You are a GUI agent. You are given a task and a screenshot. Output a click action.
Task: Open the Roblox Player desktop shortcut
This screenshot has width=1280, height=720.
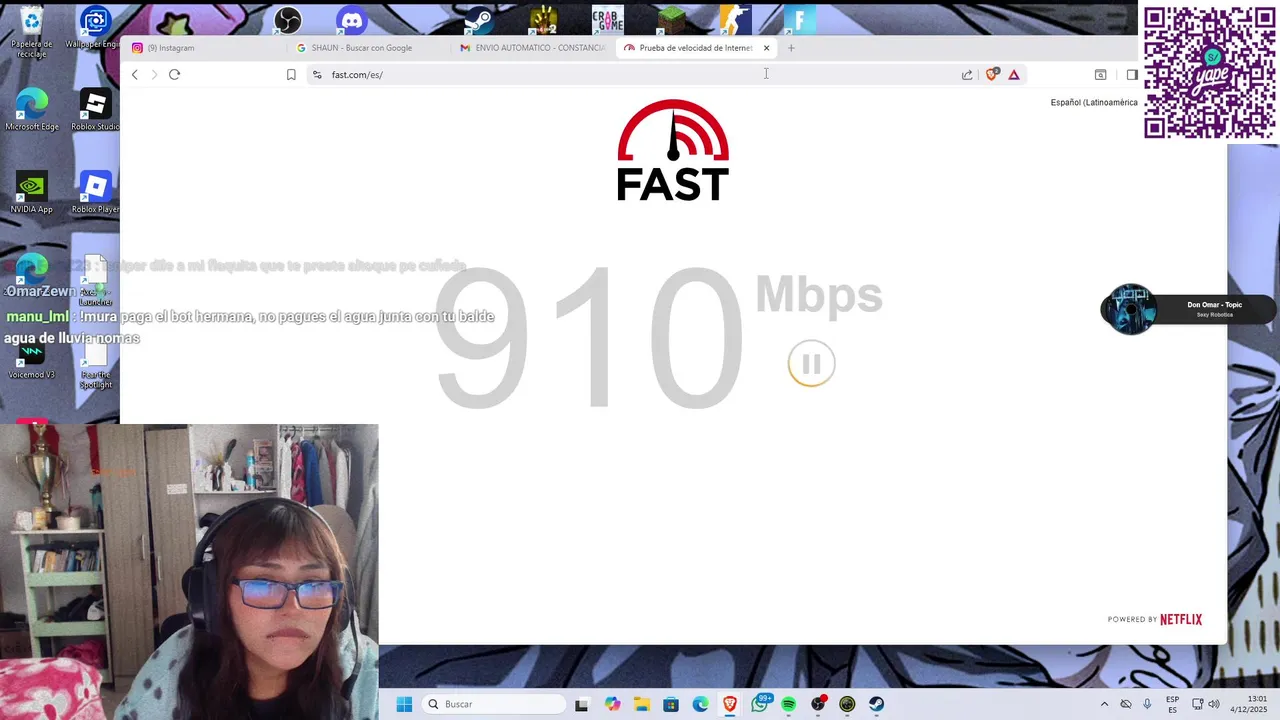[95, 193]
